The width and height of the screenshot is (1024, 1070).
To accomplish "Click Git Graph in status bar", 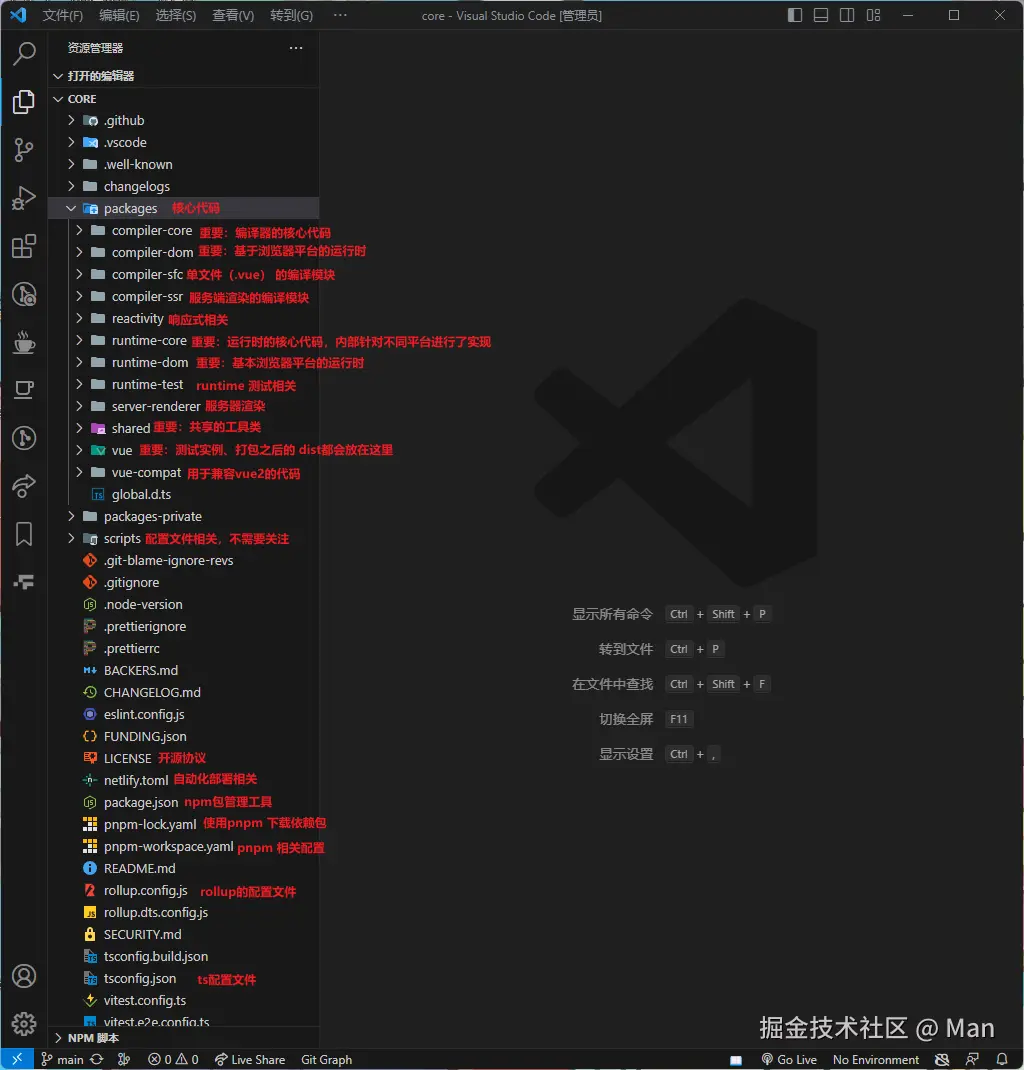I will point(326,1060).
